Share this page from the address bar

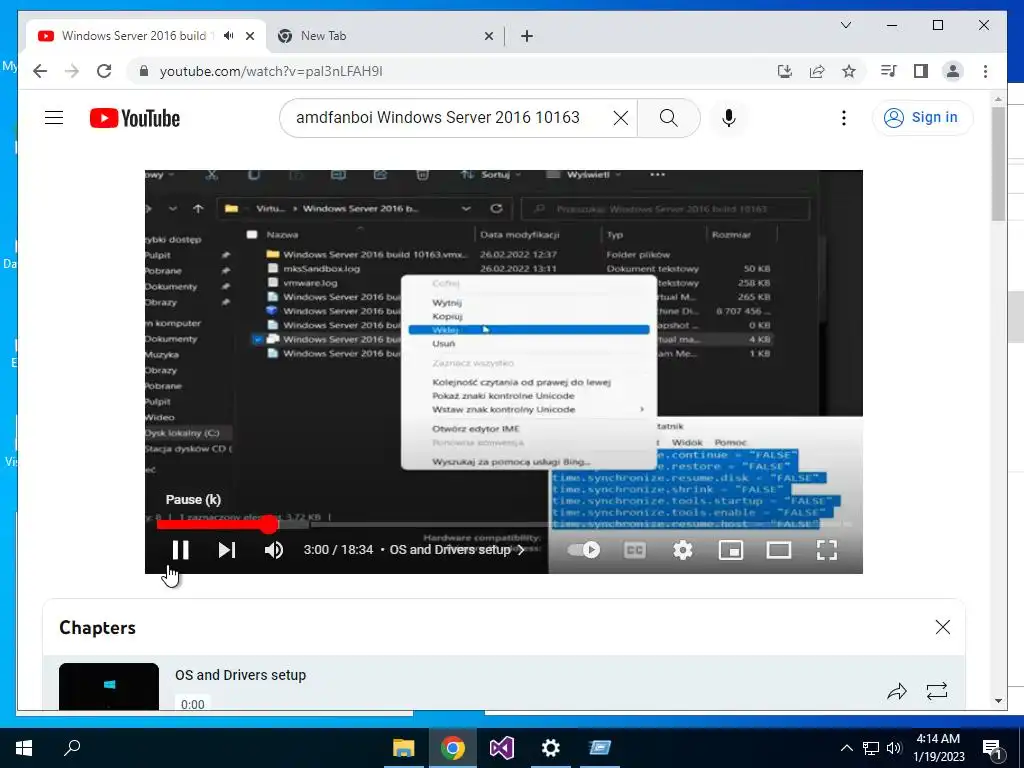coord(816,71)
